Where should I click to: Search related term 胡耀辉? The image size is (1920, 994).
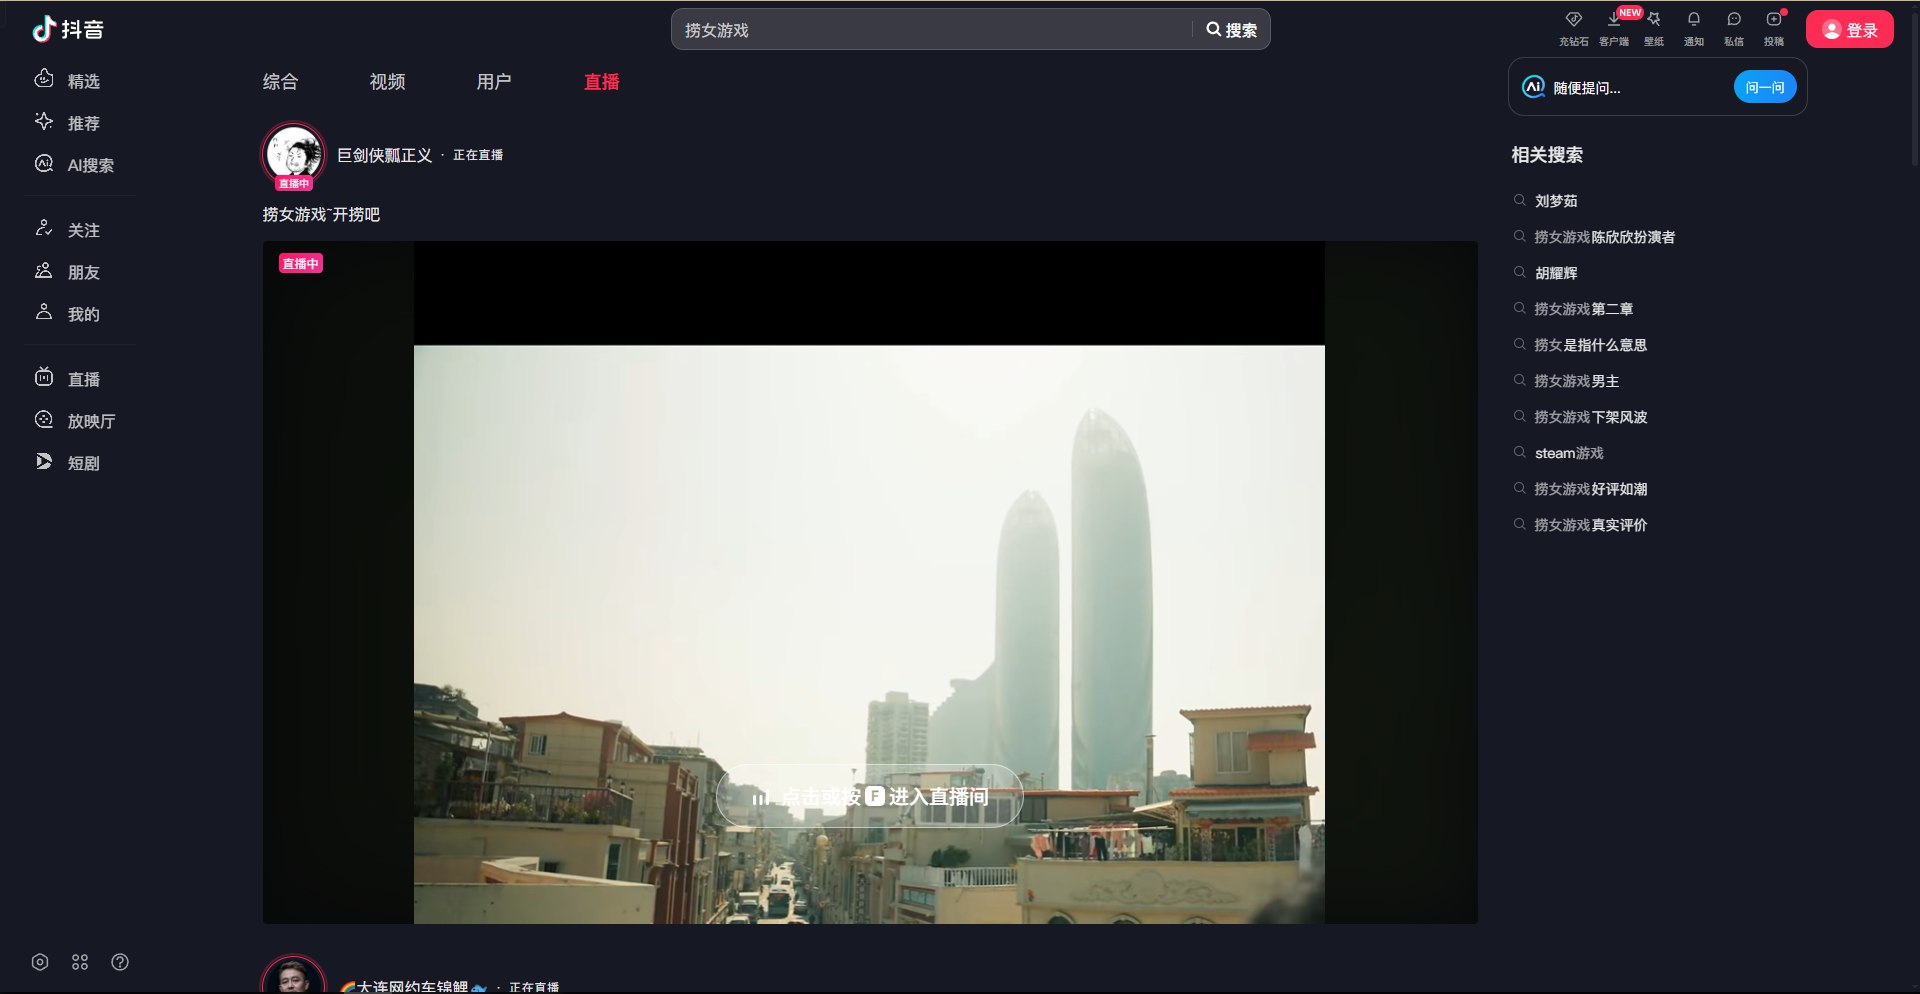pyautogui.click(x=1556, y=273)
